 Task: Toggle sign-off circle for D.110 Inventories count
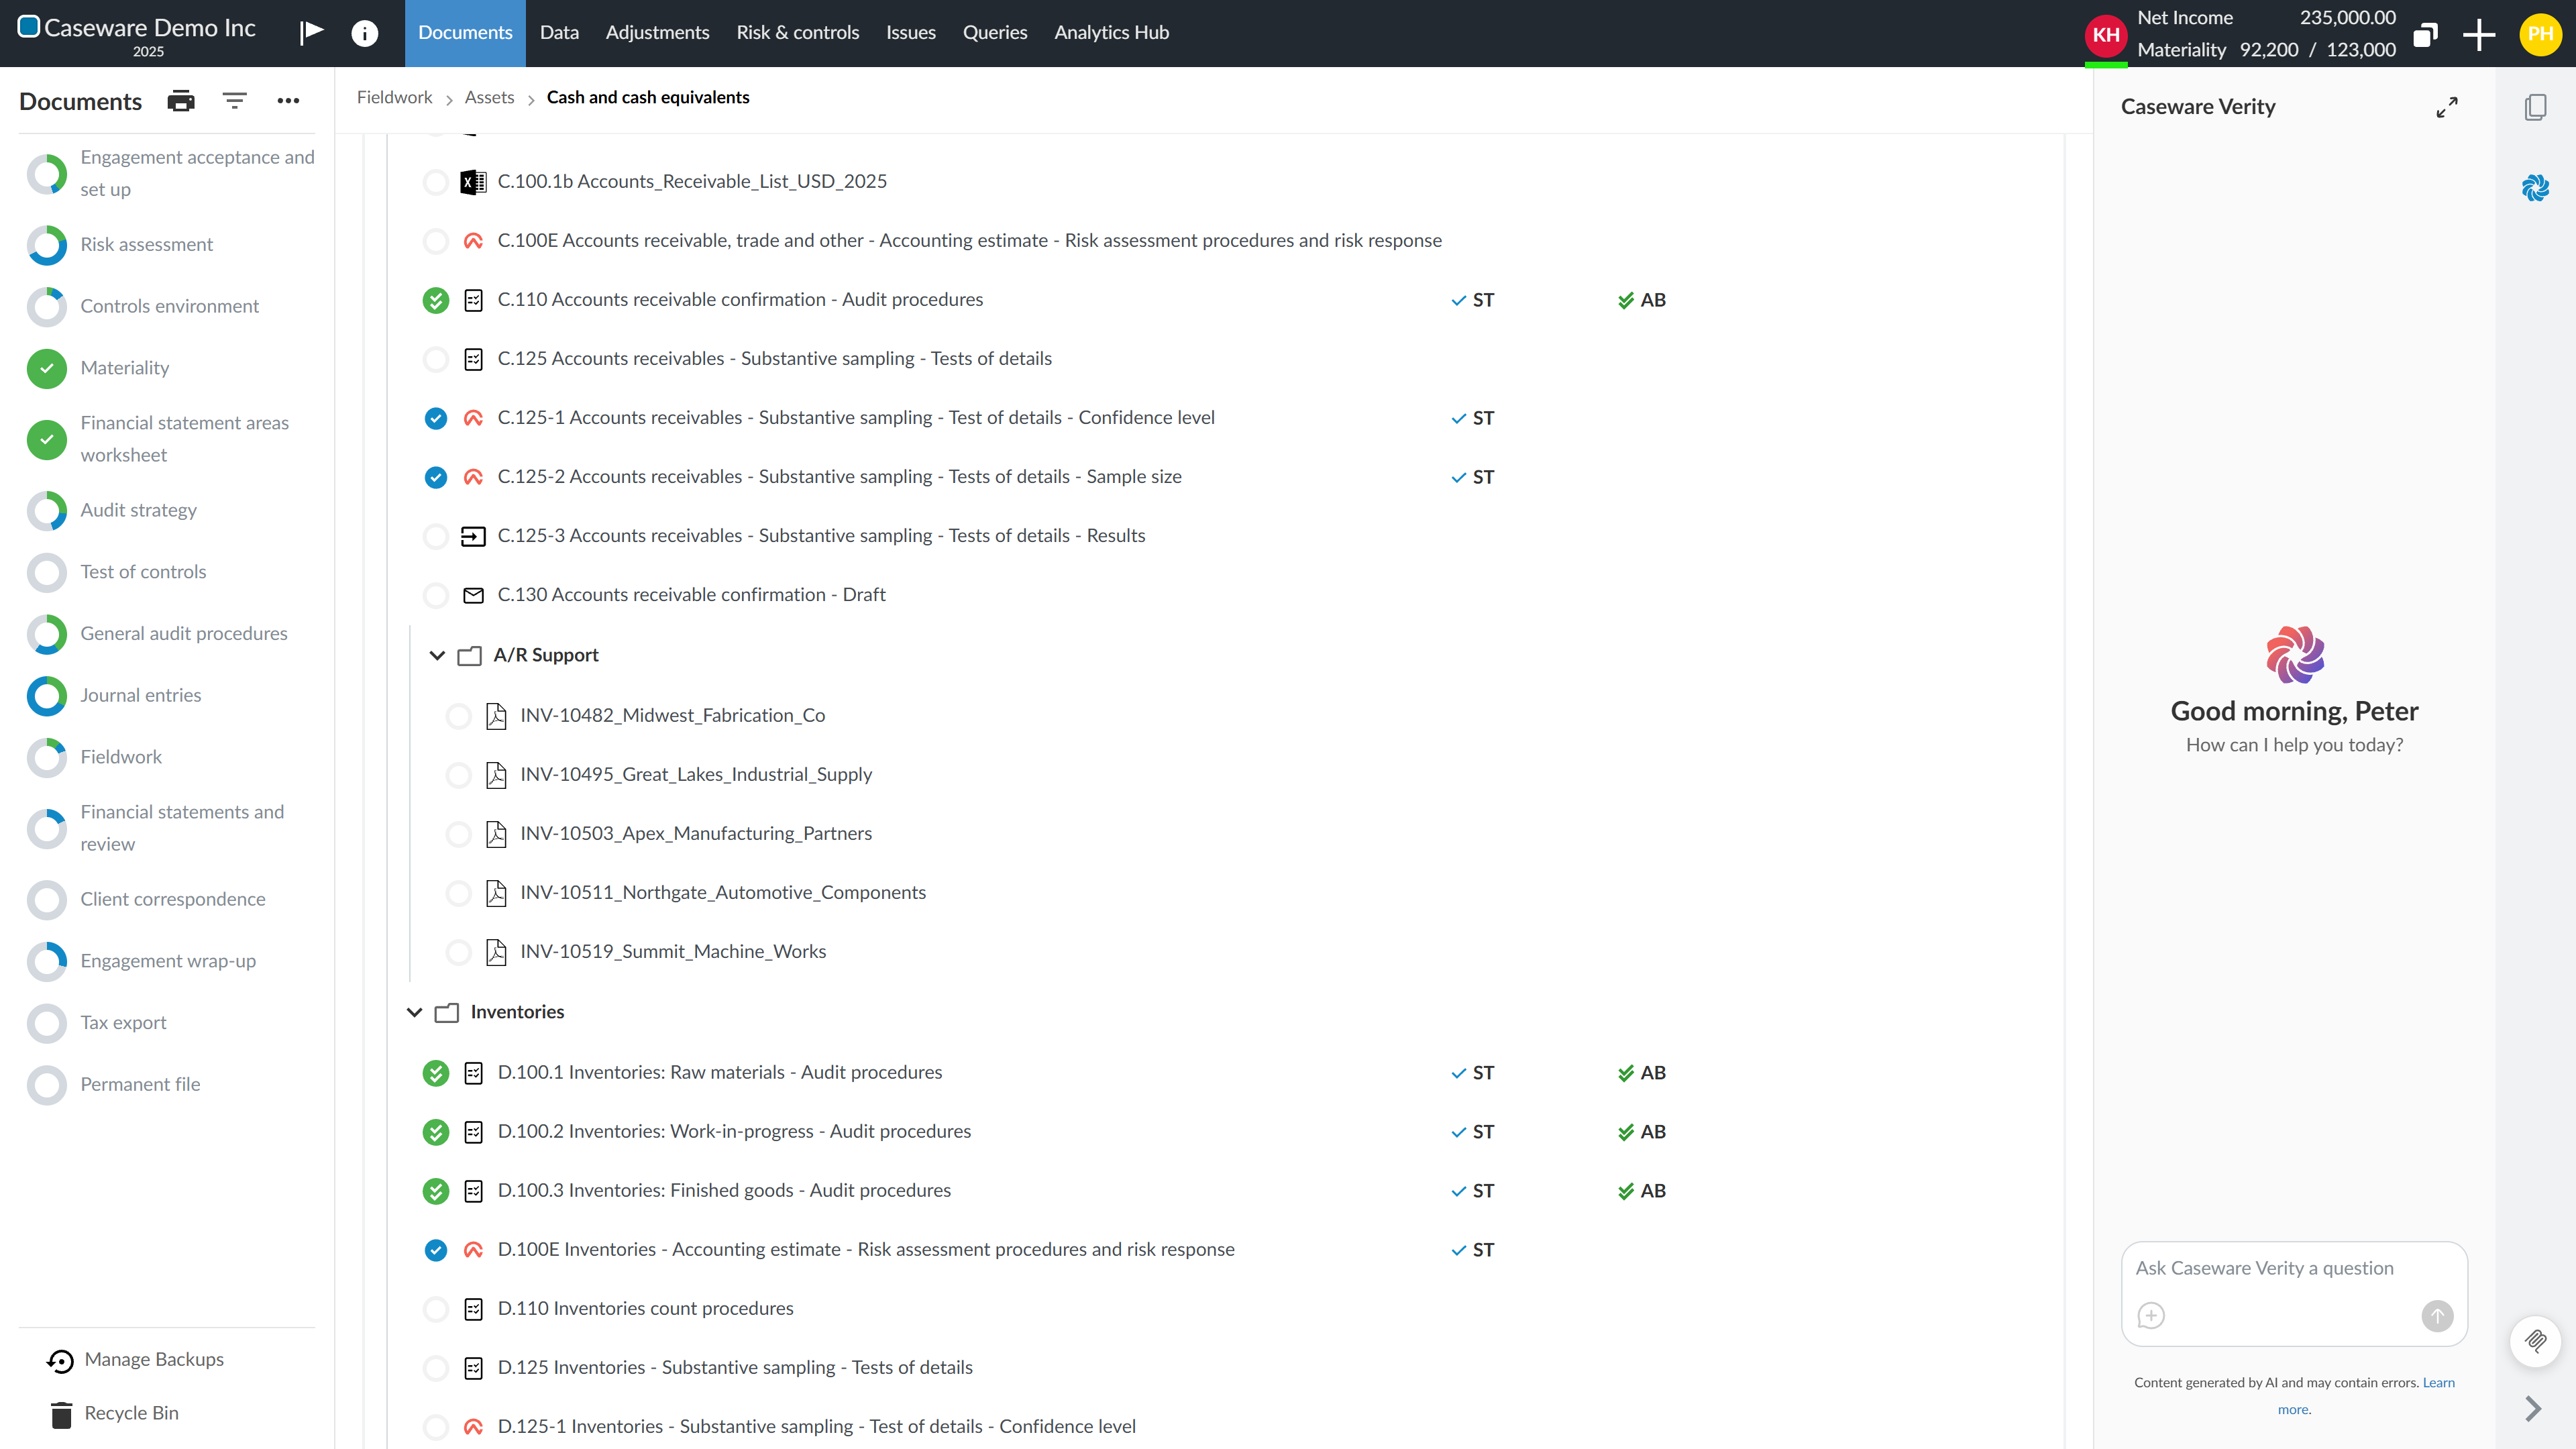[x=436, y=1309]
